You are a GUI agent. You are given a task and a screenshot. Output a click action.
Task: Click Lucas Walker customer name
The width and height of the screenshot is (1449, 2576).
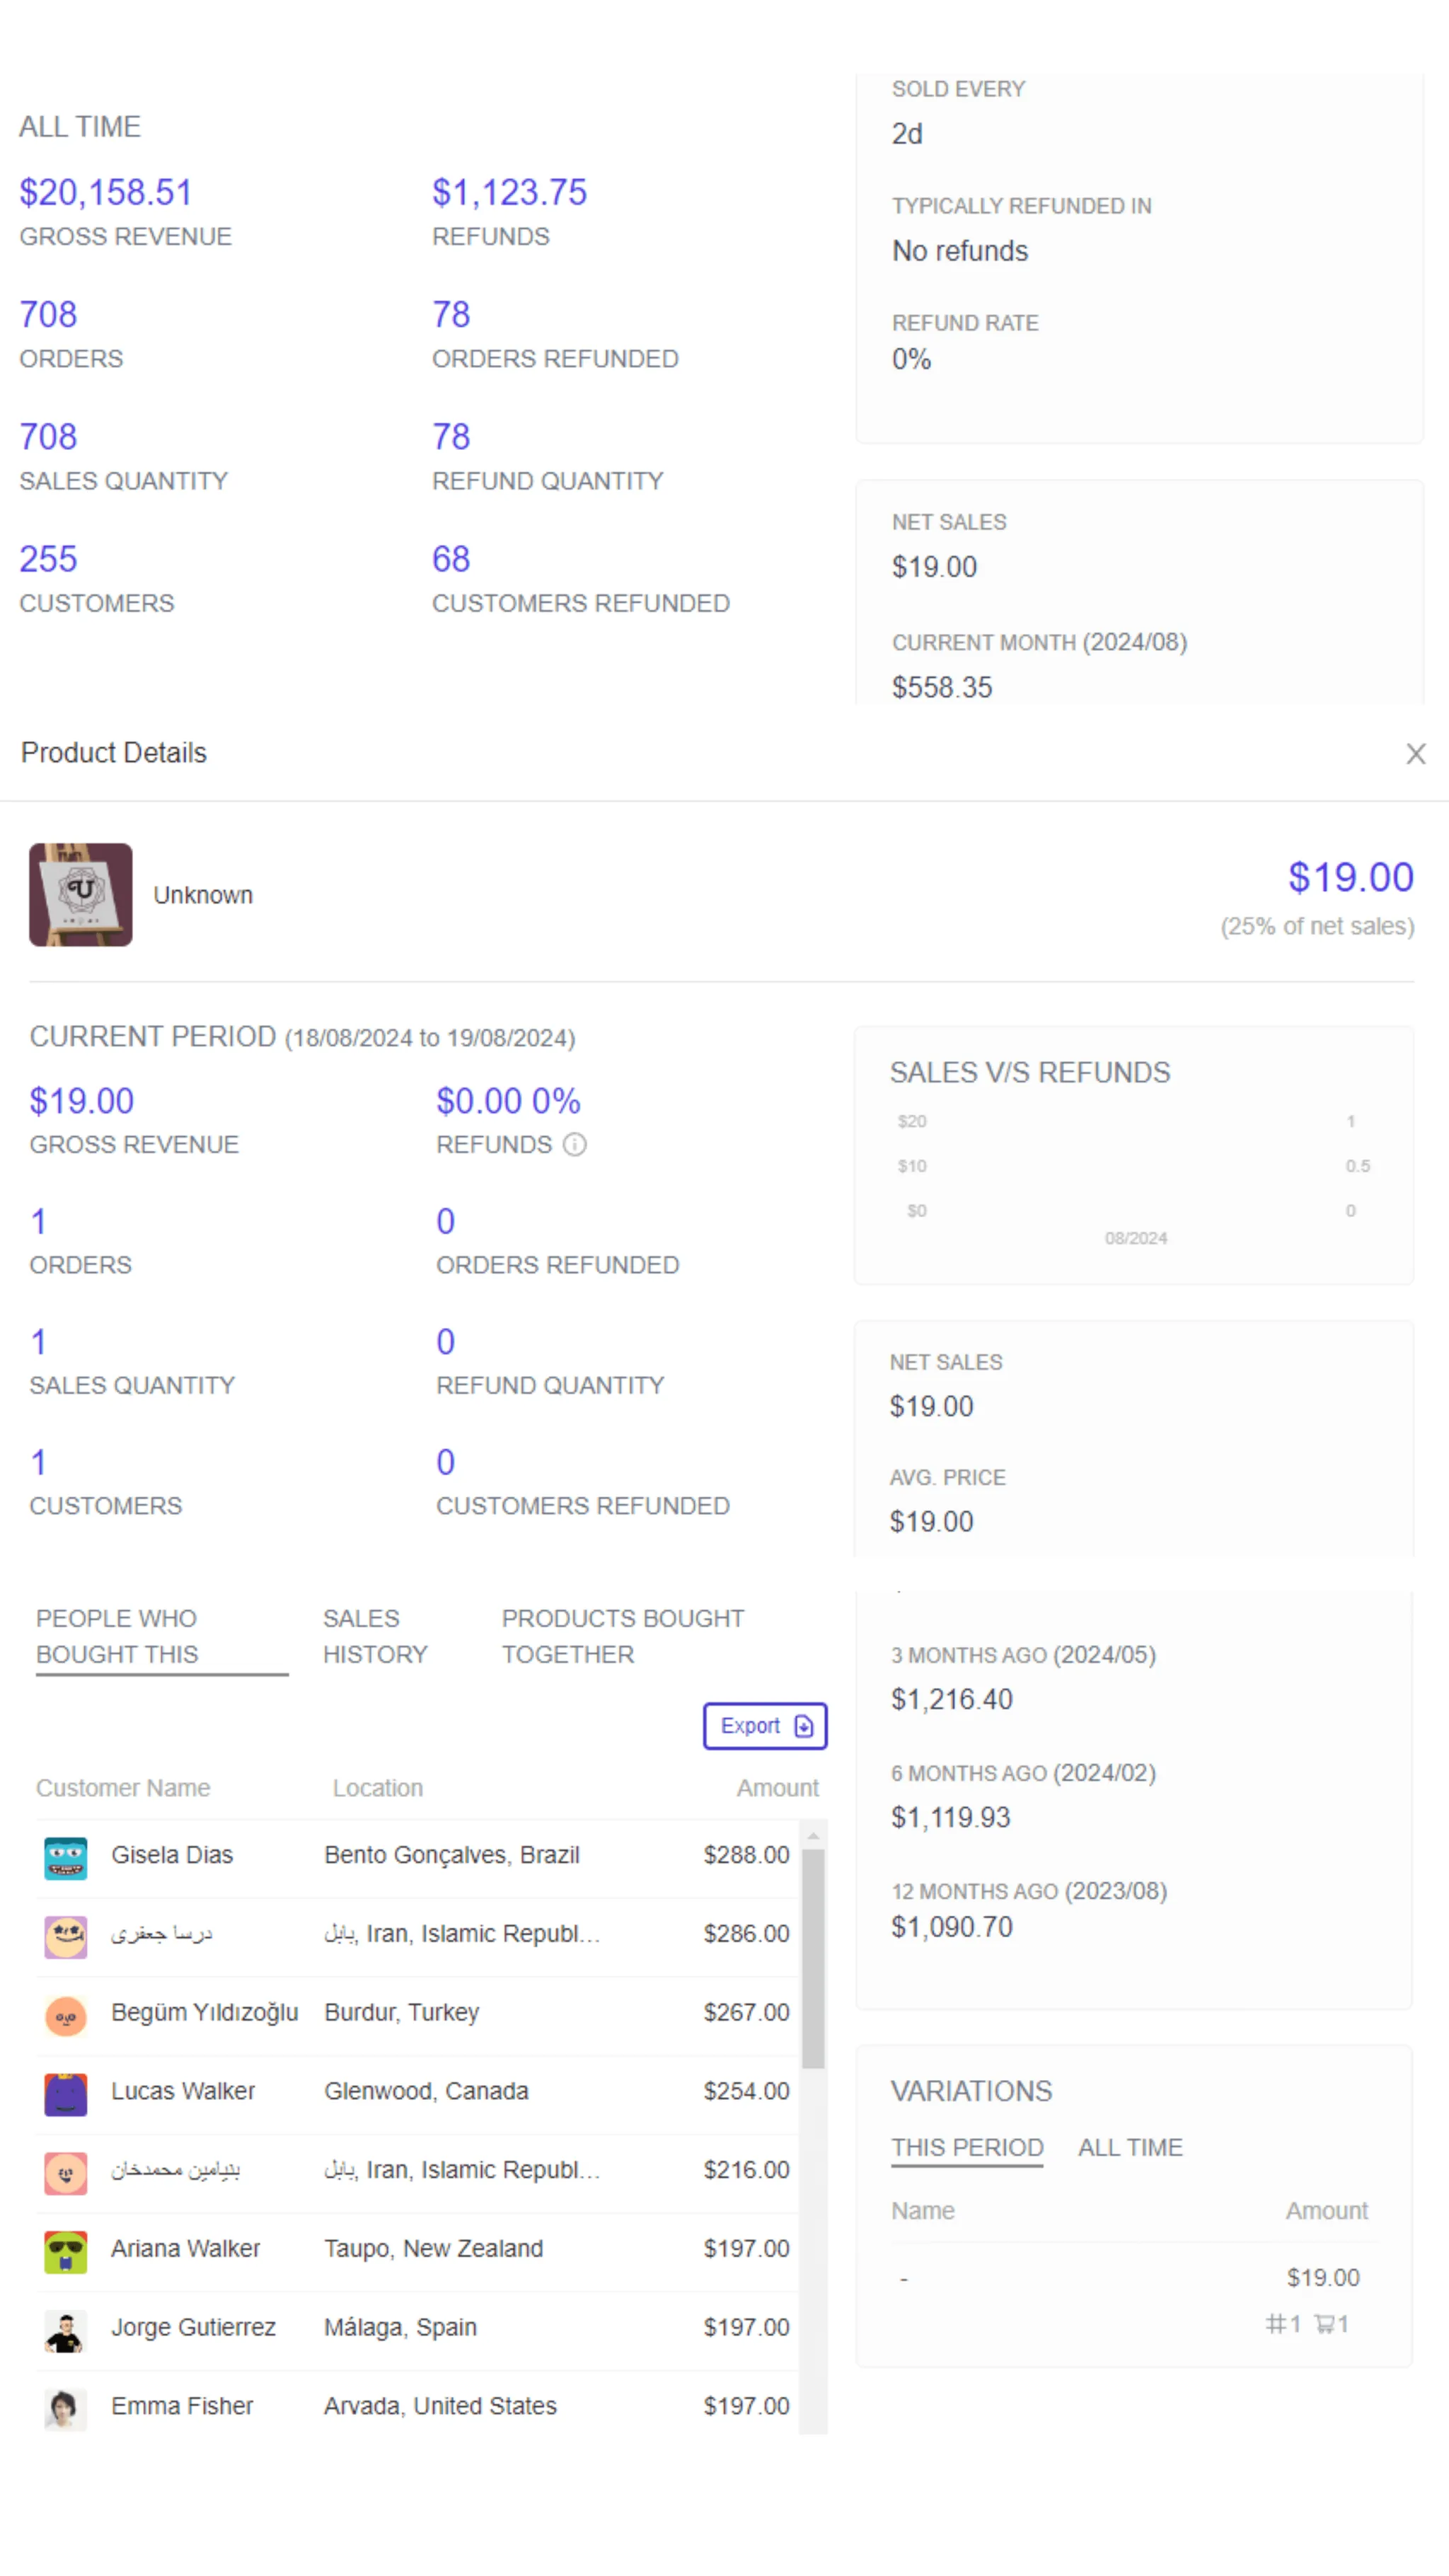click(x=183, y=2091)
